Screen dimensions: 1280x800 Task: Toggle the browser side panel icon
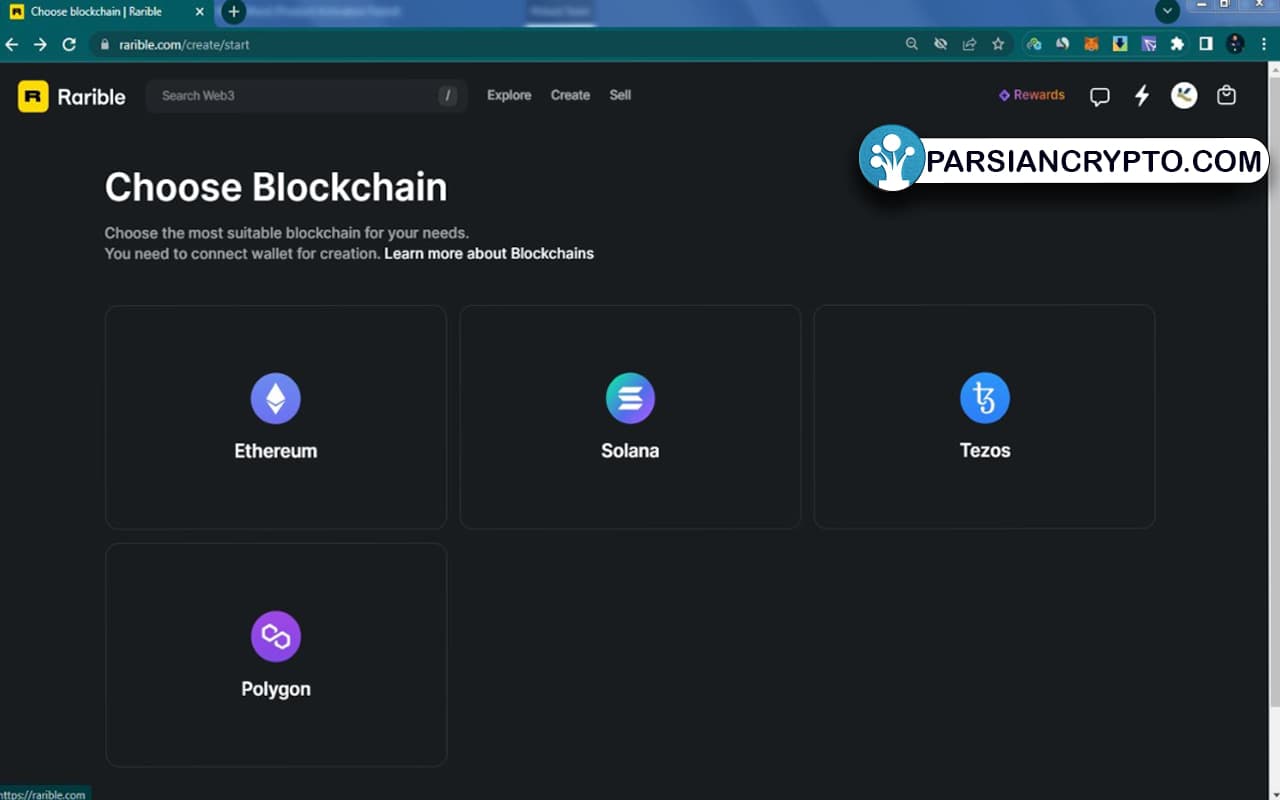pos(1206,44)
